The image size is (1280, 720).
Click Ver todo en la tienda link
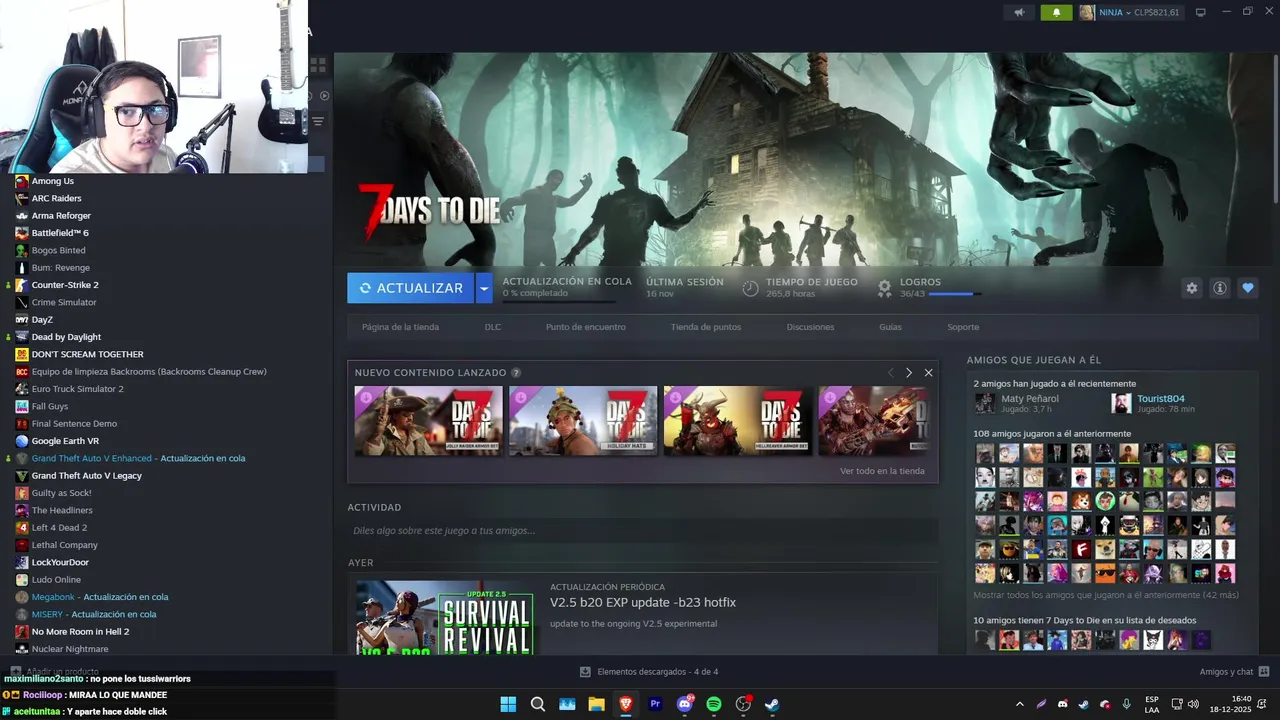coord(882,471)
